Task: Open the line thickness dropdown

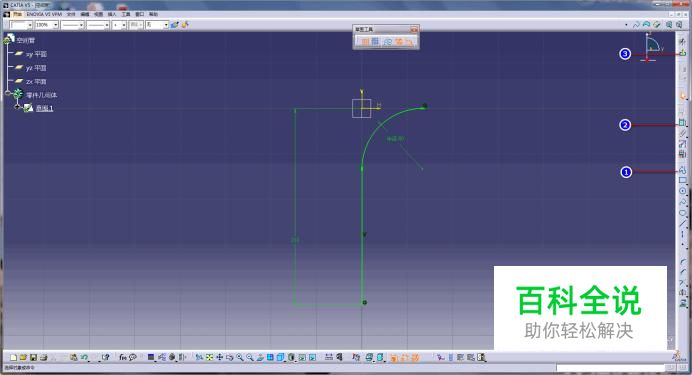Action: [x=72, y=25]
